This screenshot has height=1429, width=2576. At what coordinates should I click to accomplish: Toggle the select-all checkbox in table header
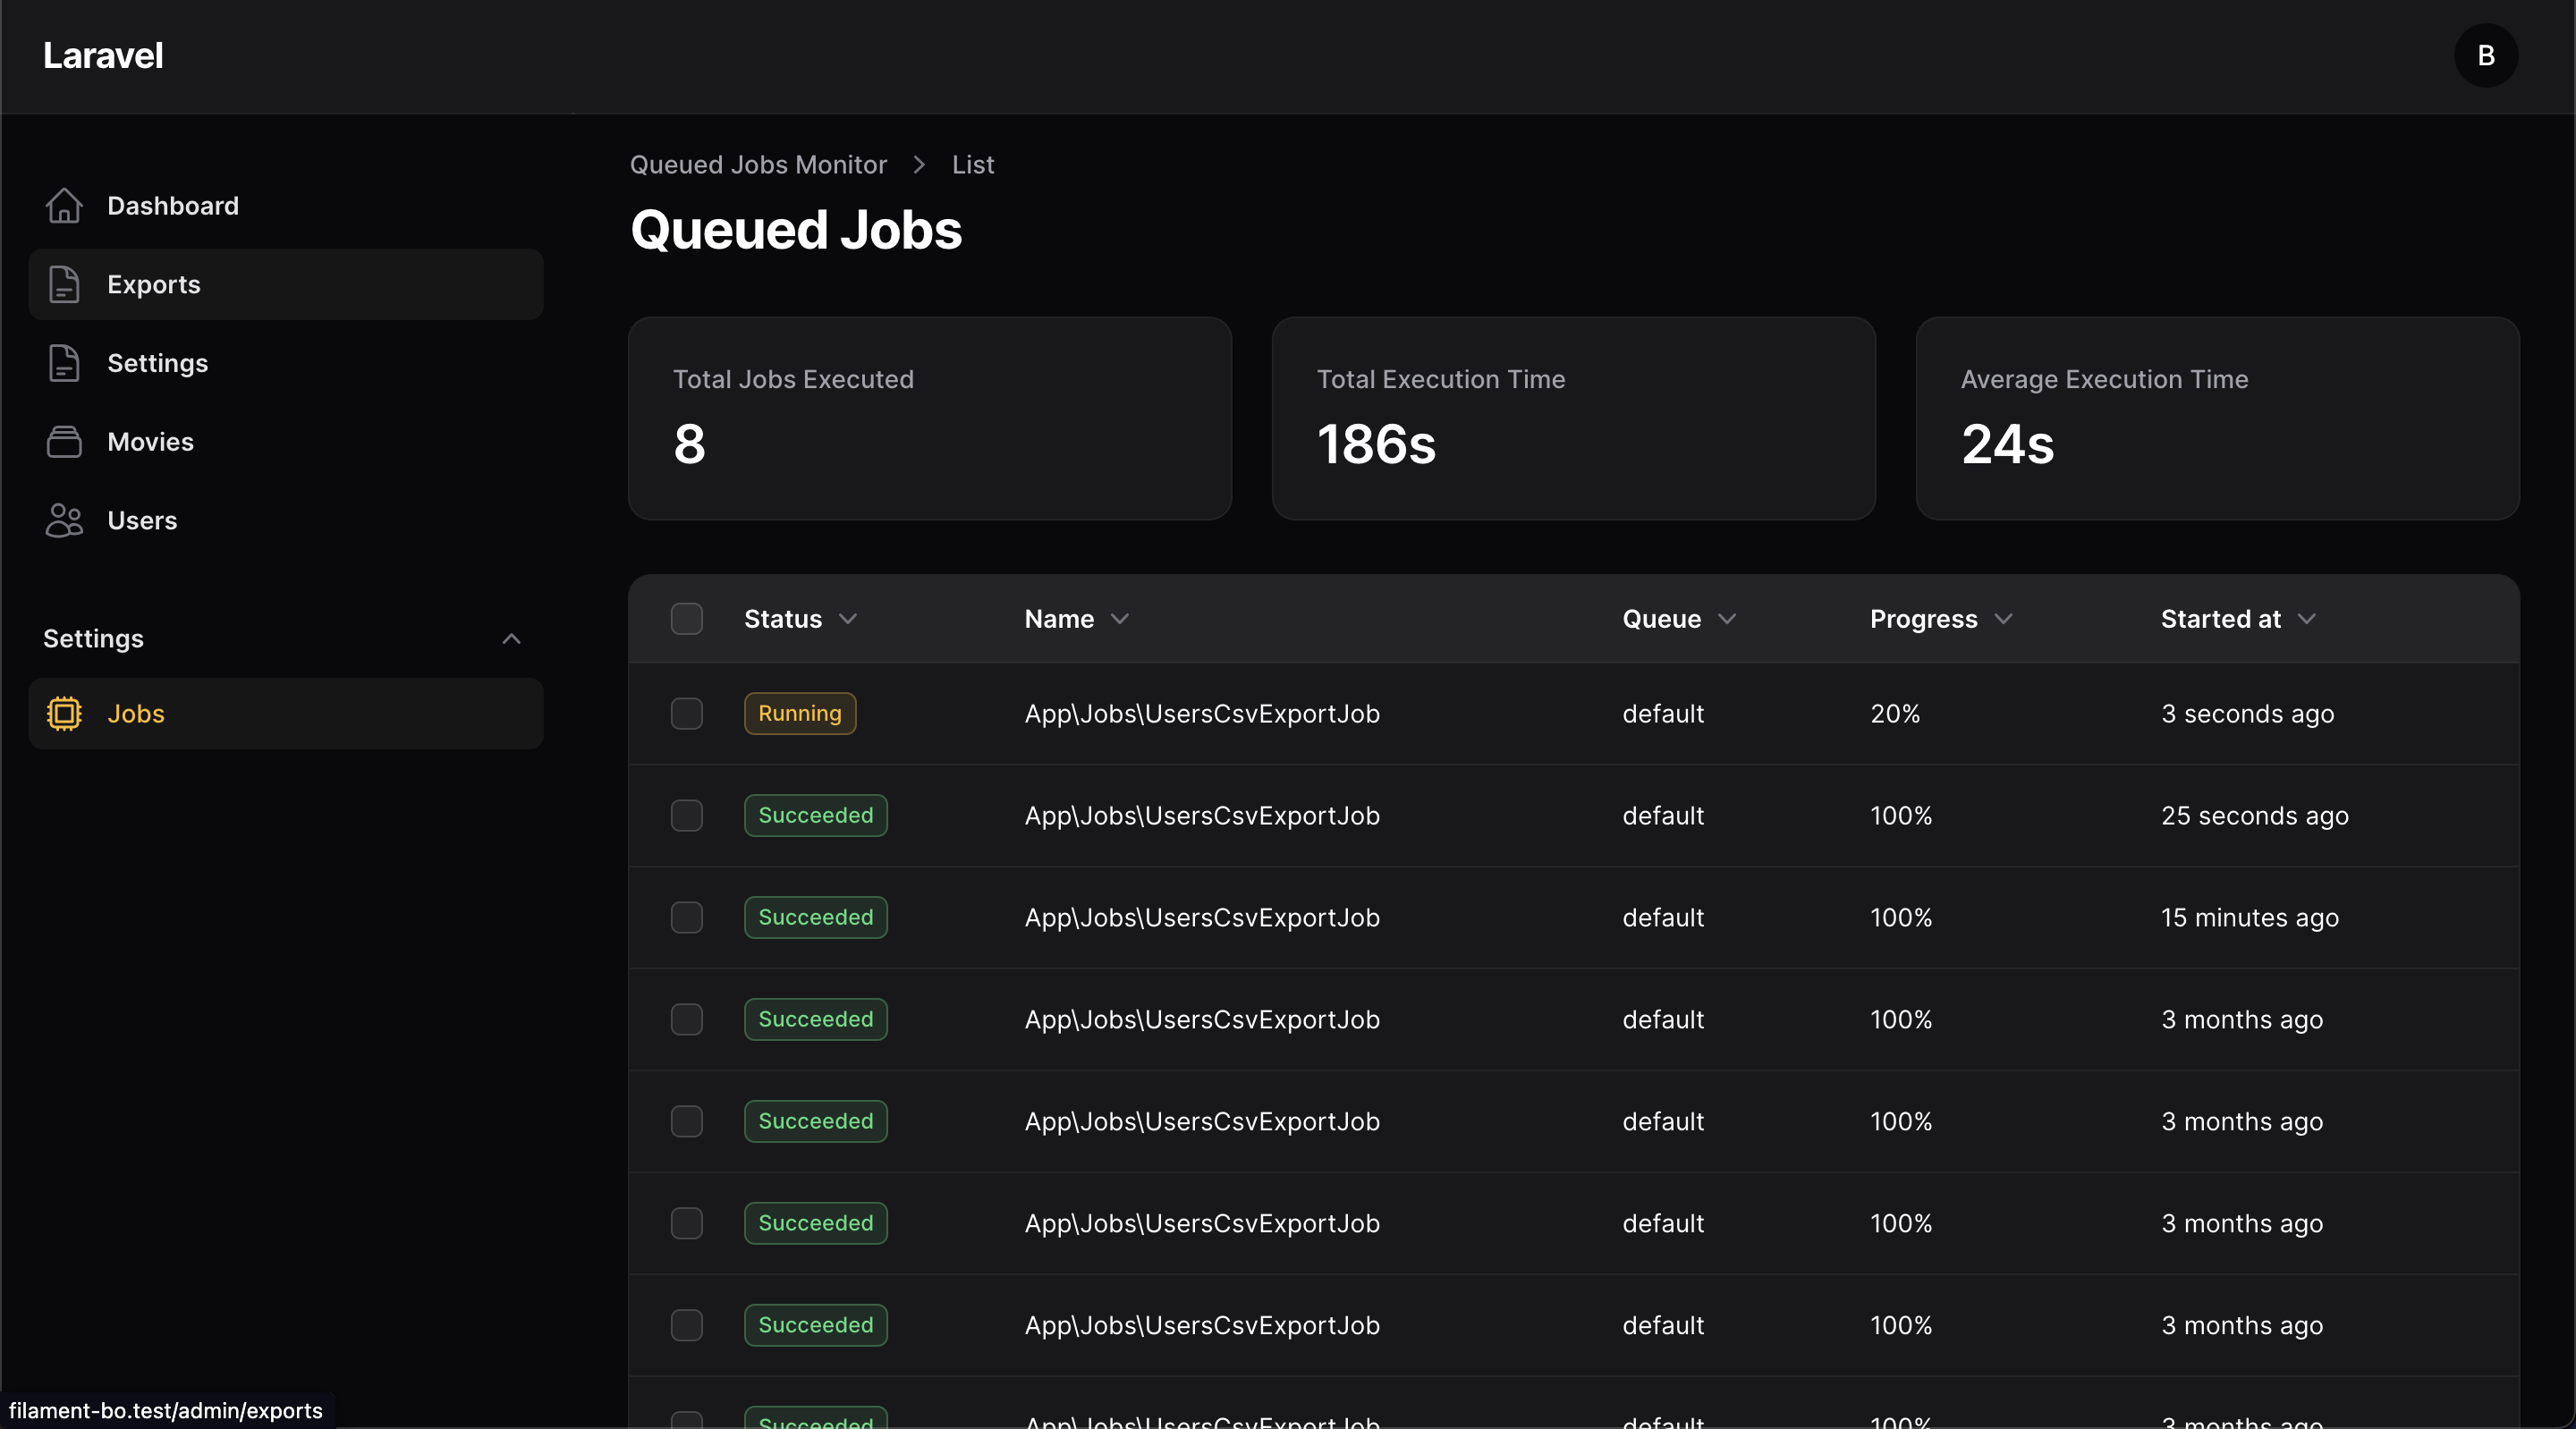[x=686, y=619]
